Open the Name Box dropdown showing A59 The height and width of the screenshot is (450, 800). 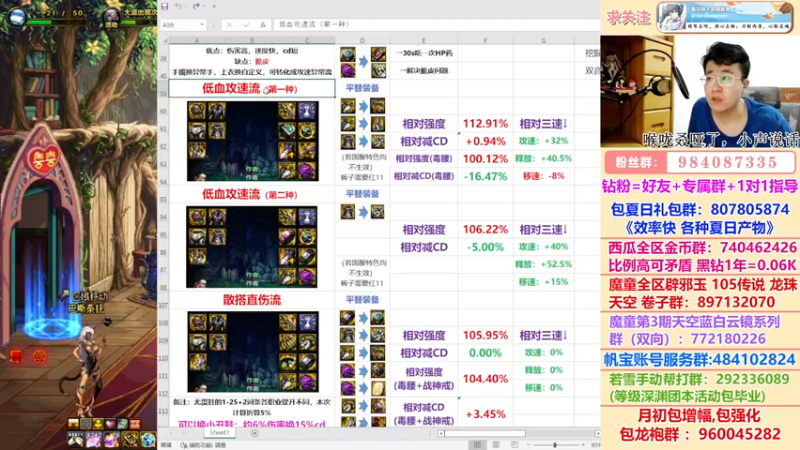pyautogui.click(x=202, y=24)
